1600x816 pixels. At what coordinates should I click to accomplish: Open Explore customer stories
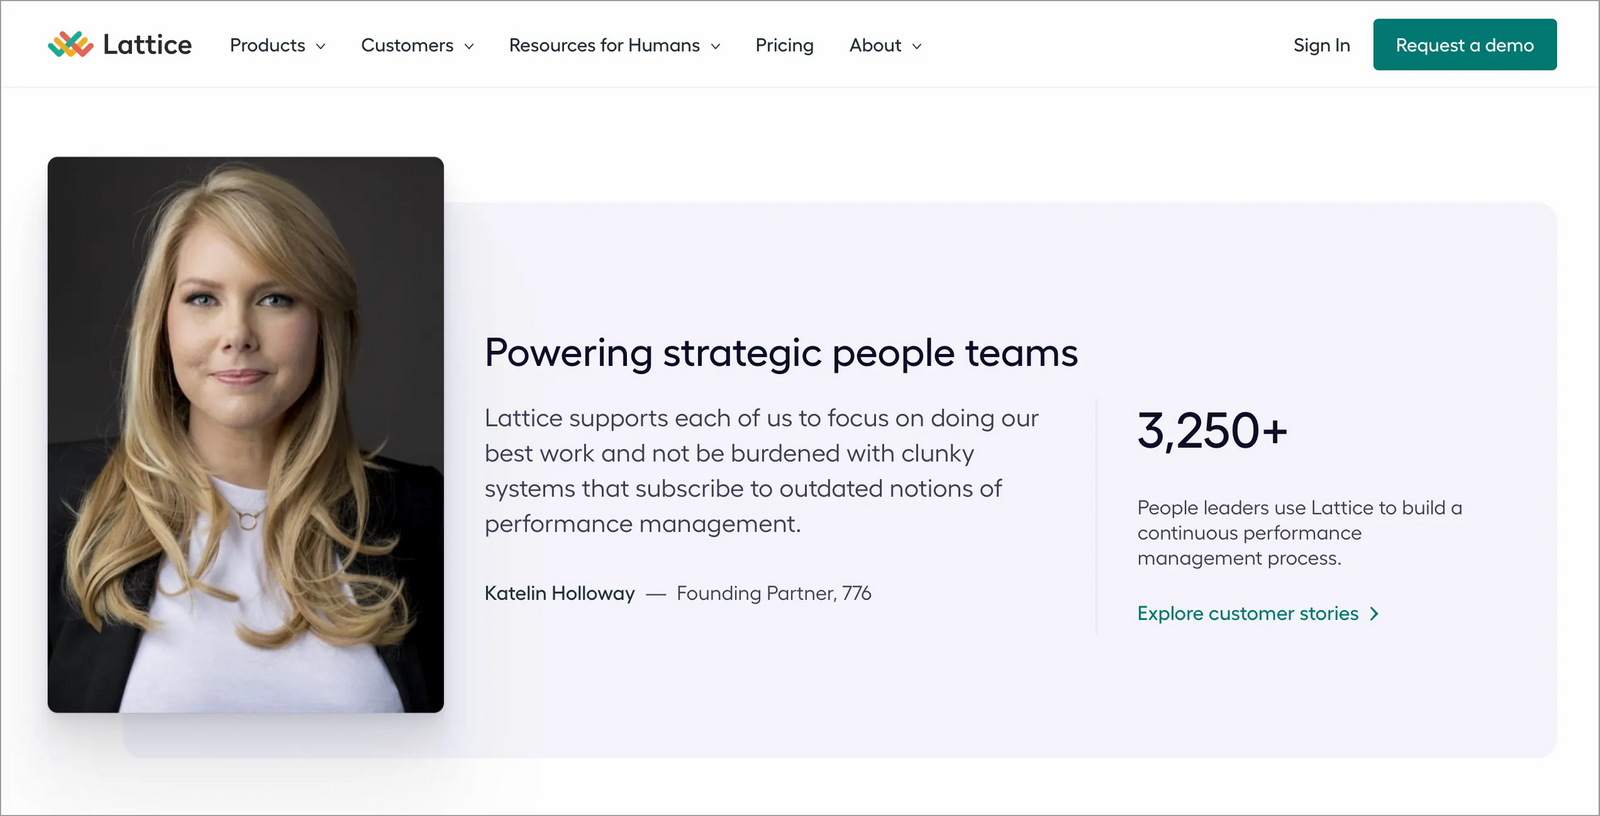(x=1247, y=613)
